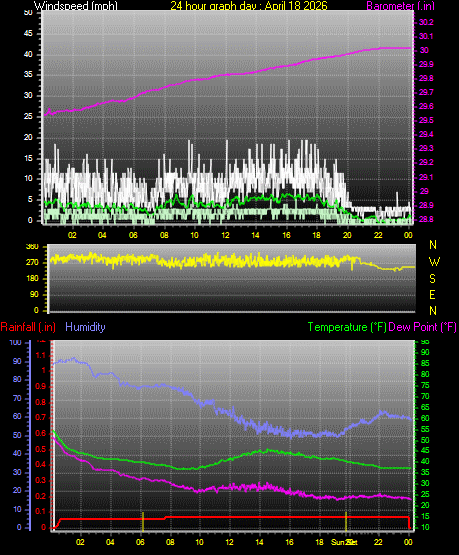Click the 100 value on humidity scale

[x=16, y=342]
